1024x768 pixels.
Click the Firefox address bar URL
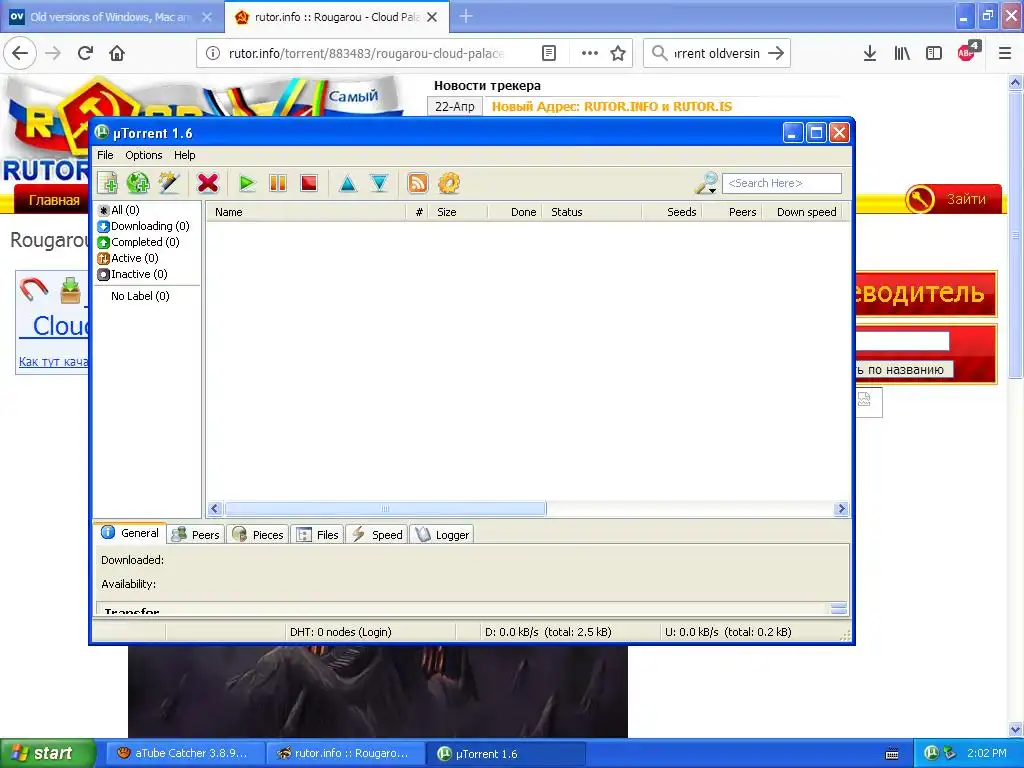[366, 54]
